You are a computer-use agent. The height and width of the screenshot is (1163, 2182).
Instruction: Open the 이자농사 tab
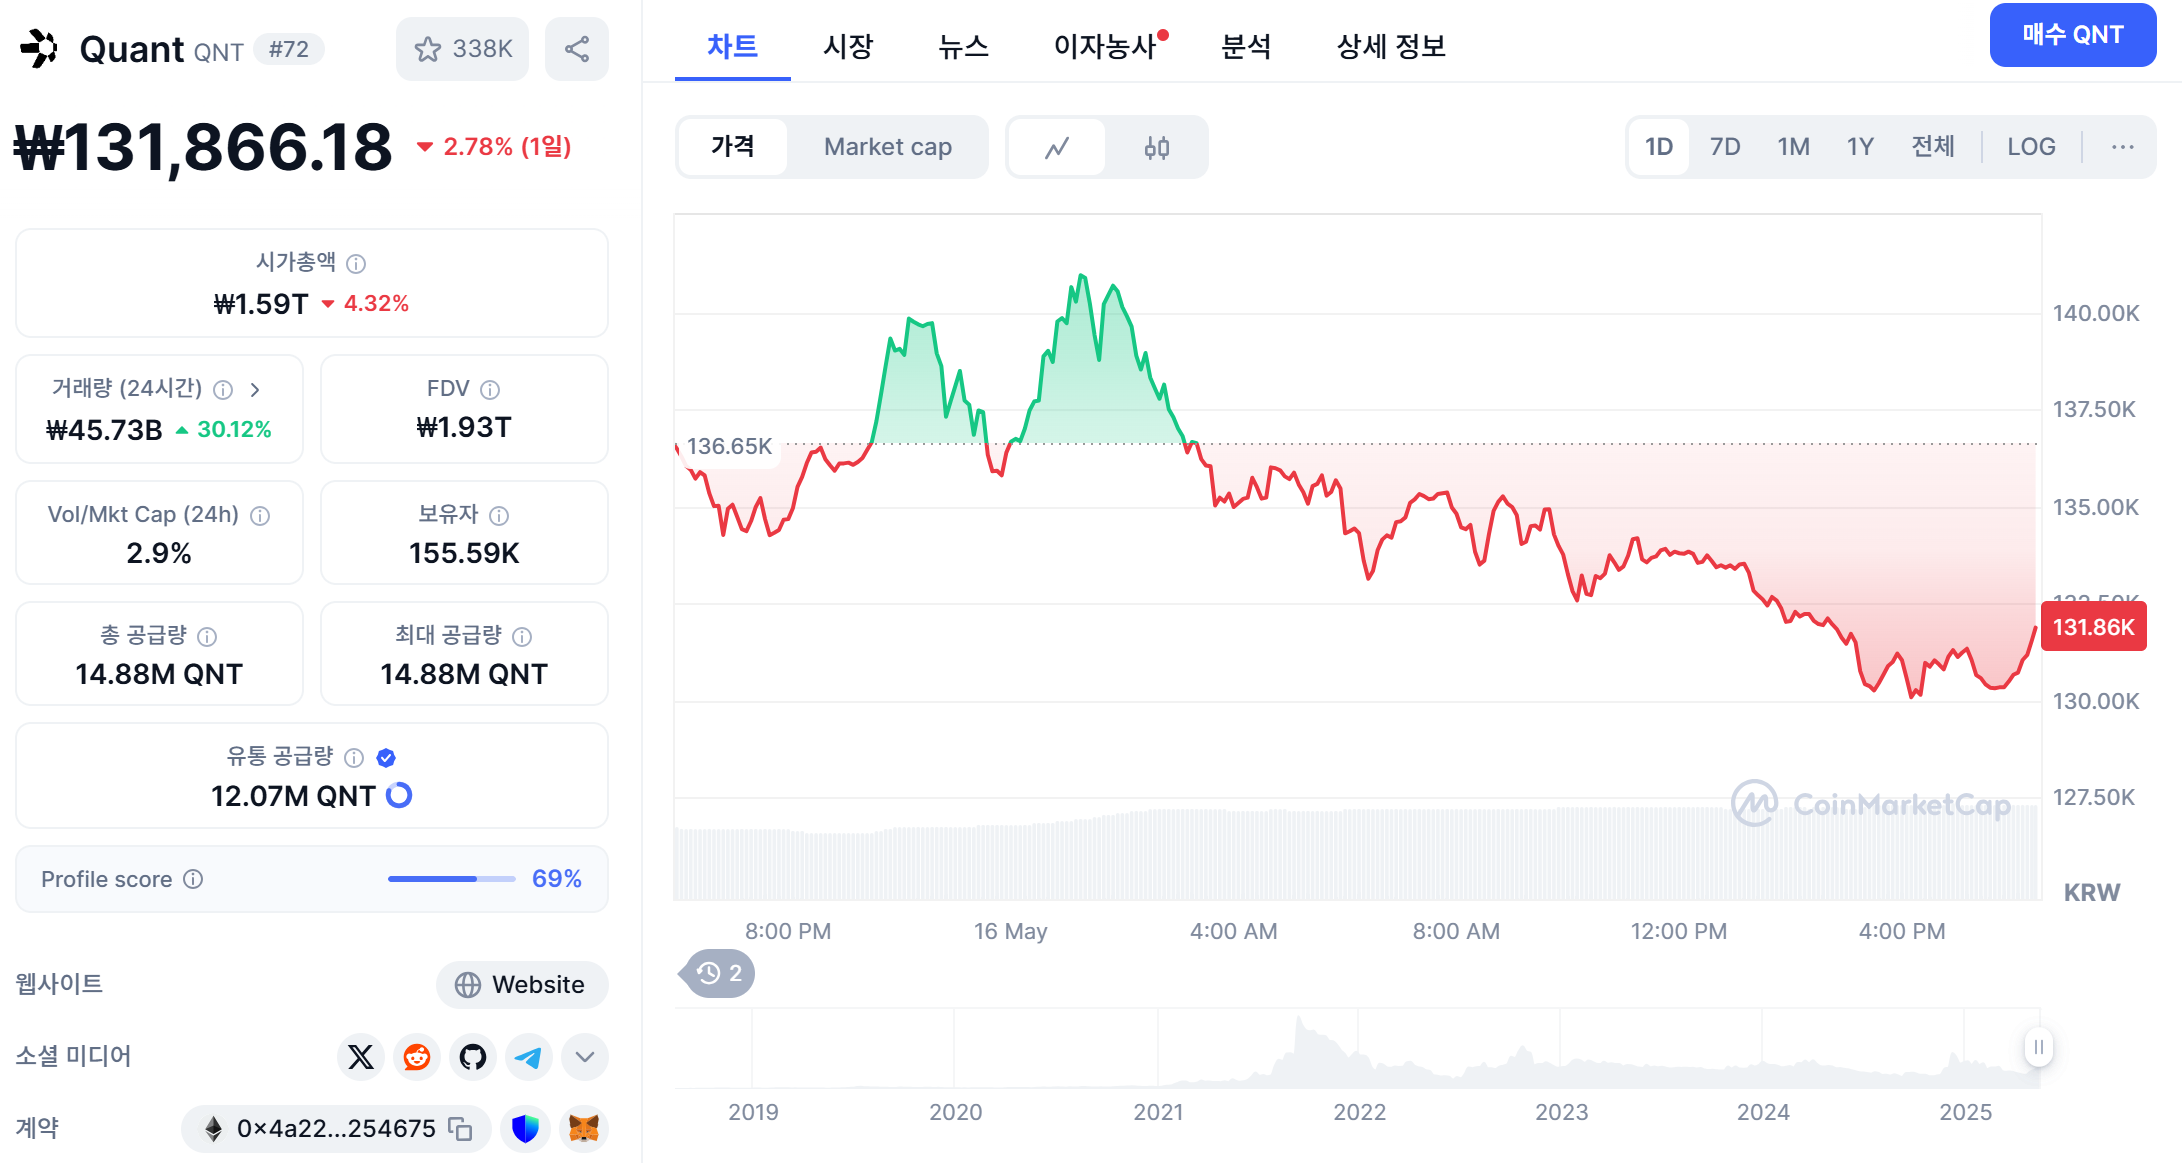(1106, 46)
